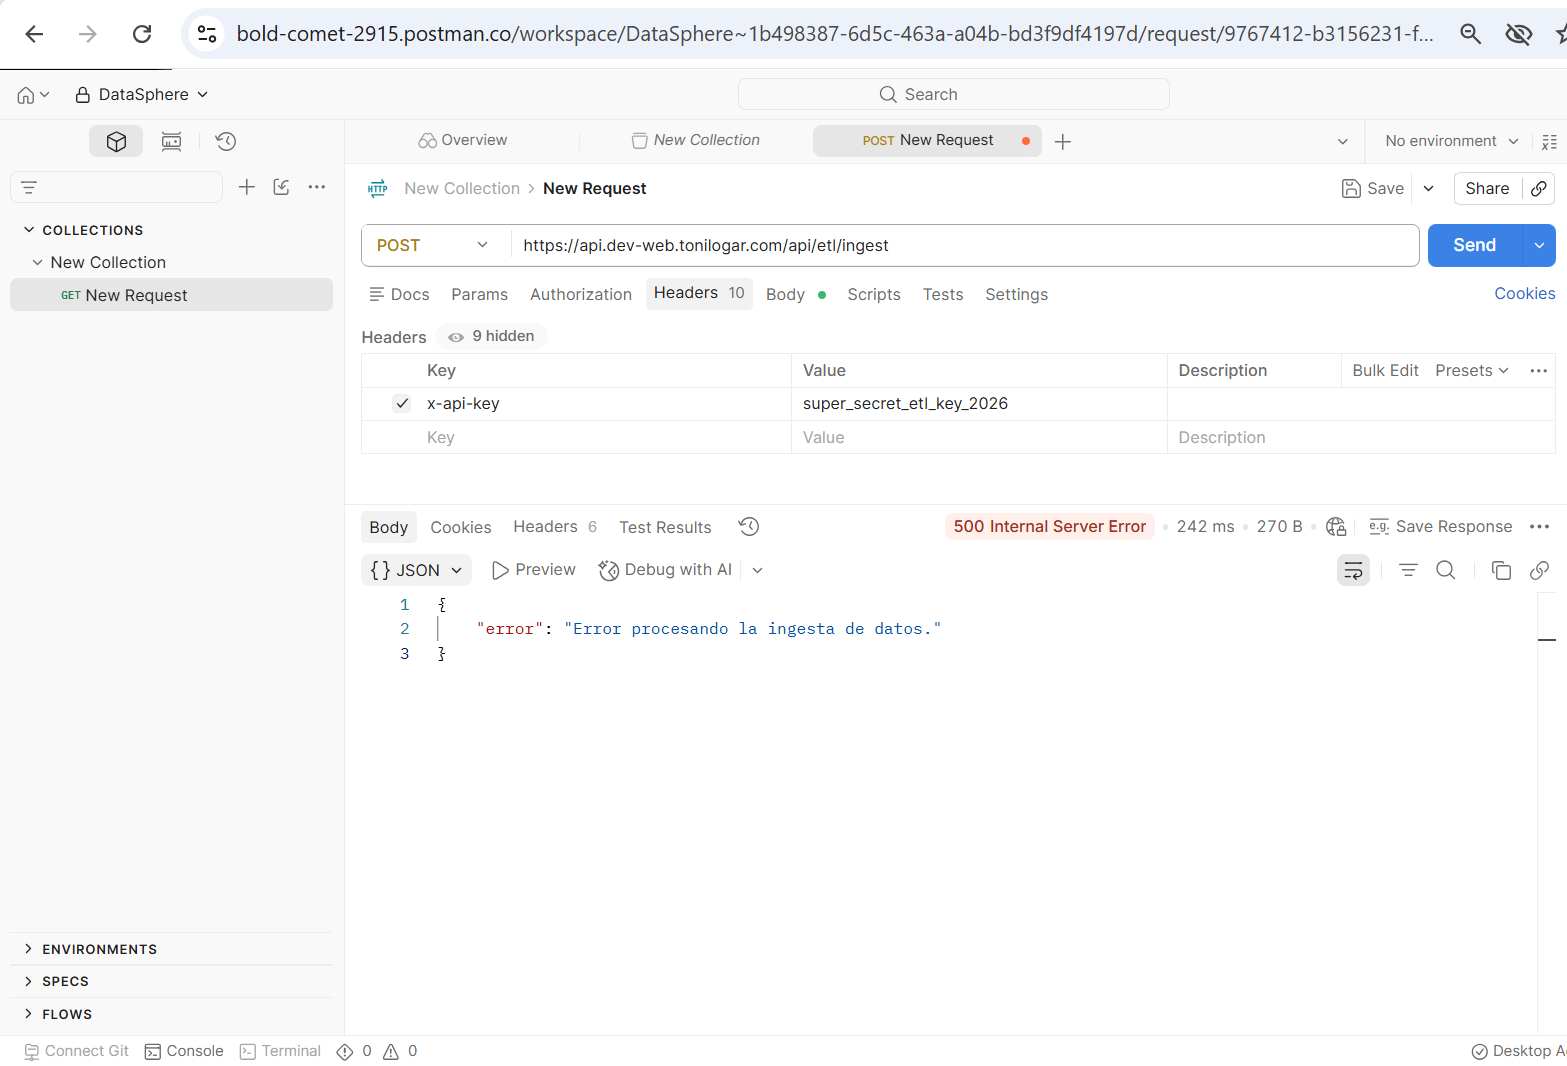Switch to the Overview tab

click(463, 141)
